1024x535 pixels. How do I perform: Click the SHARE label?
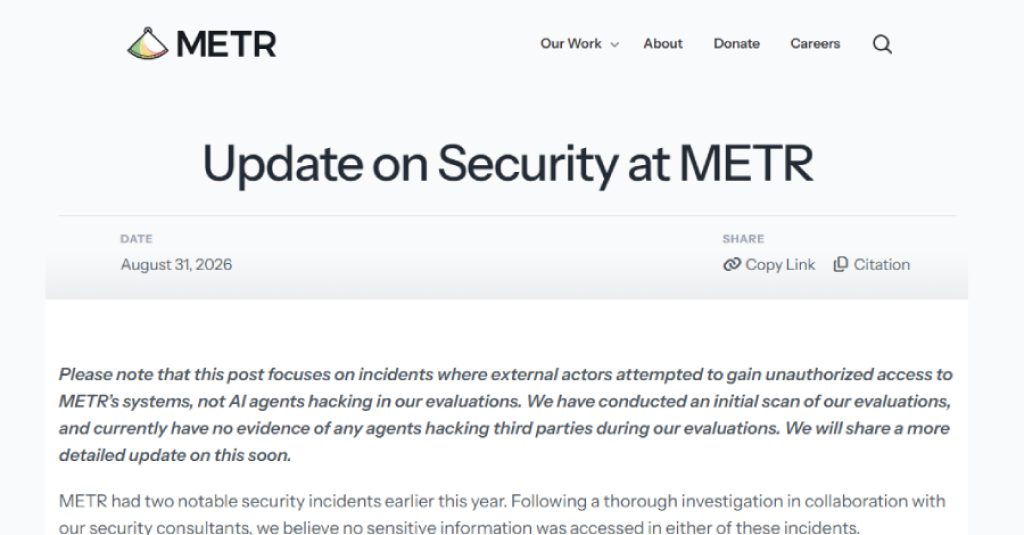click(x=743, y=239)
